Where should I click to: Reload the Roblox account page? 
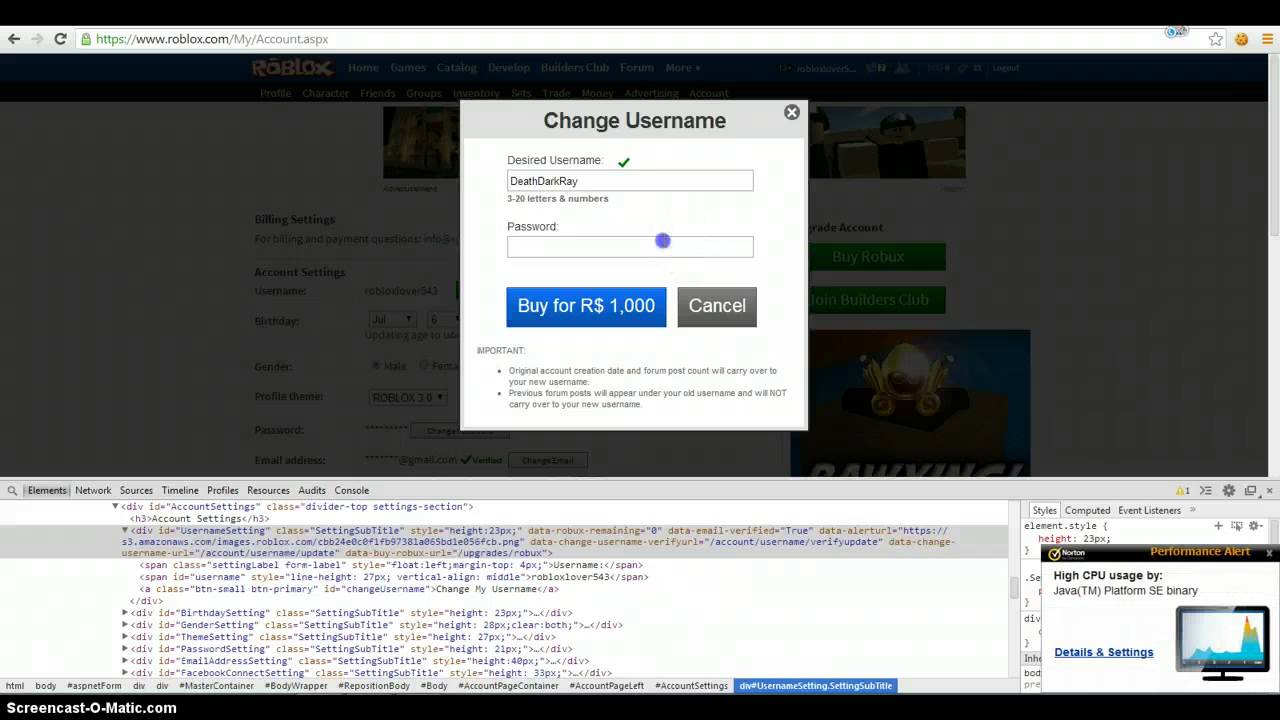[x=60, y=39]
